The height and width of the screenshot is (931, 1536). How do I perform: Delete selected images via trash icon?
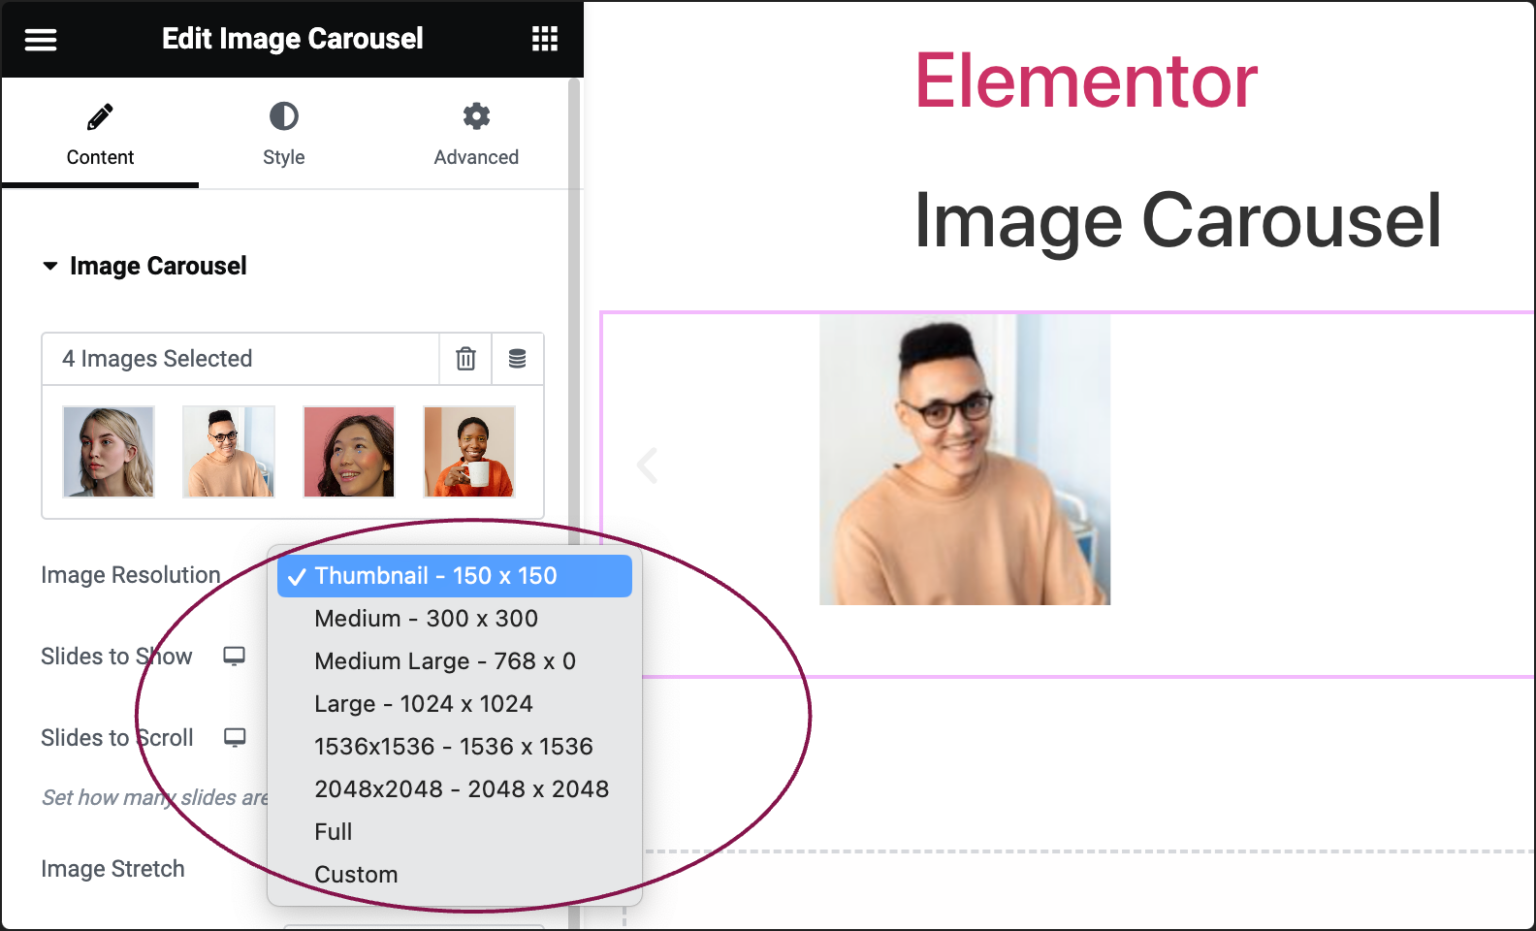pyautogui.click(x=464, y=359)
